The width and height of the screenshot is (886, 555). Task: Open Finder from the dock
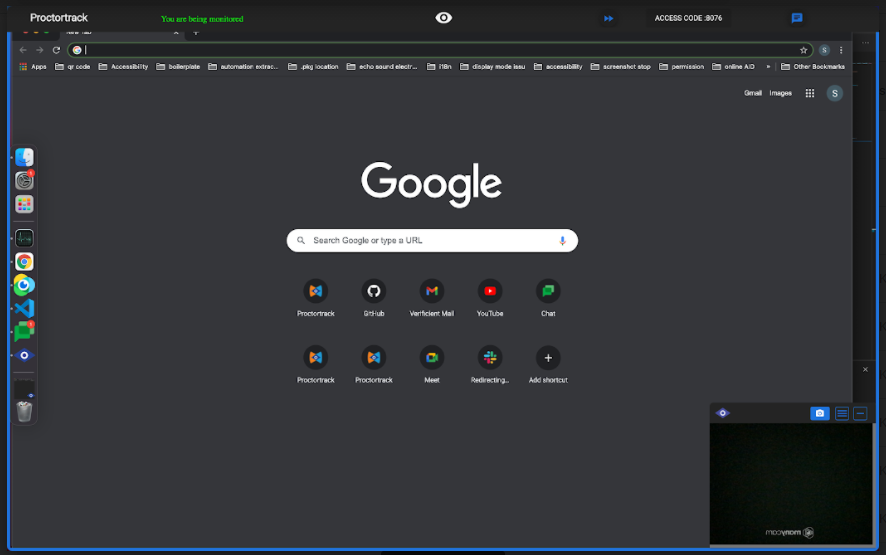(24, 158)
